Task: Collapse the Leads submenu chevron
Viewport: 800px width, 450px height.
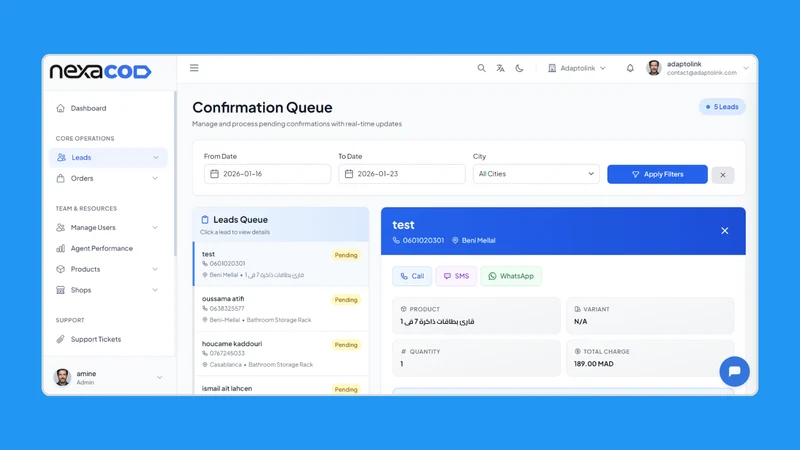Action: [x=156, y=158]
